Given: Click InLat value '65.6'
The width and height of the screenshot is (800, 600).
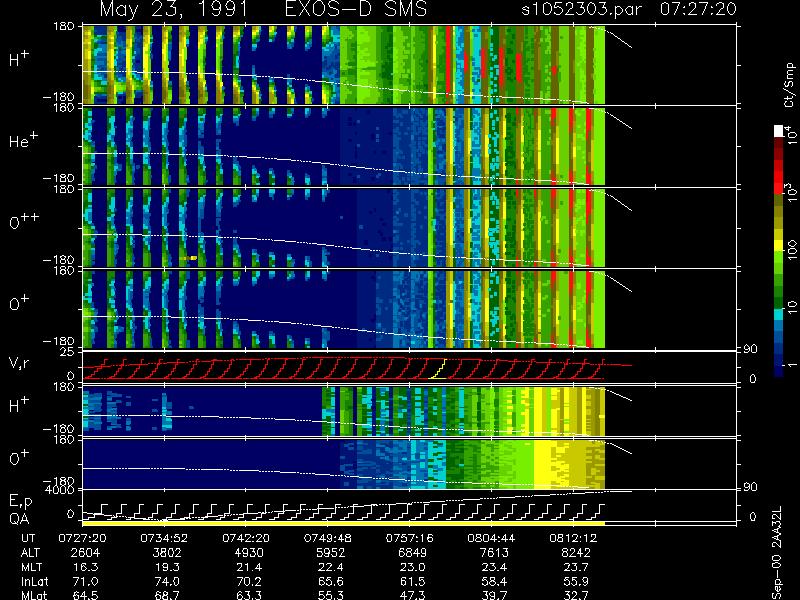Looking at the screenshot, I should tap(330, 581).
